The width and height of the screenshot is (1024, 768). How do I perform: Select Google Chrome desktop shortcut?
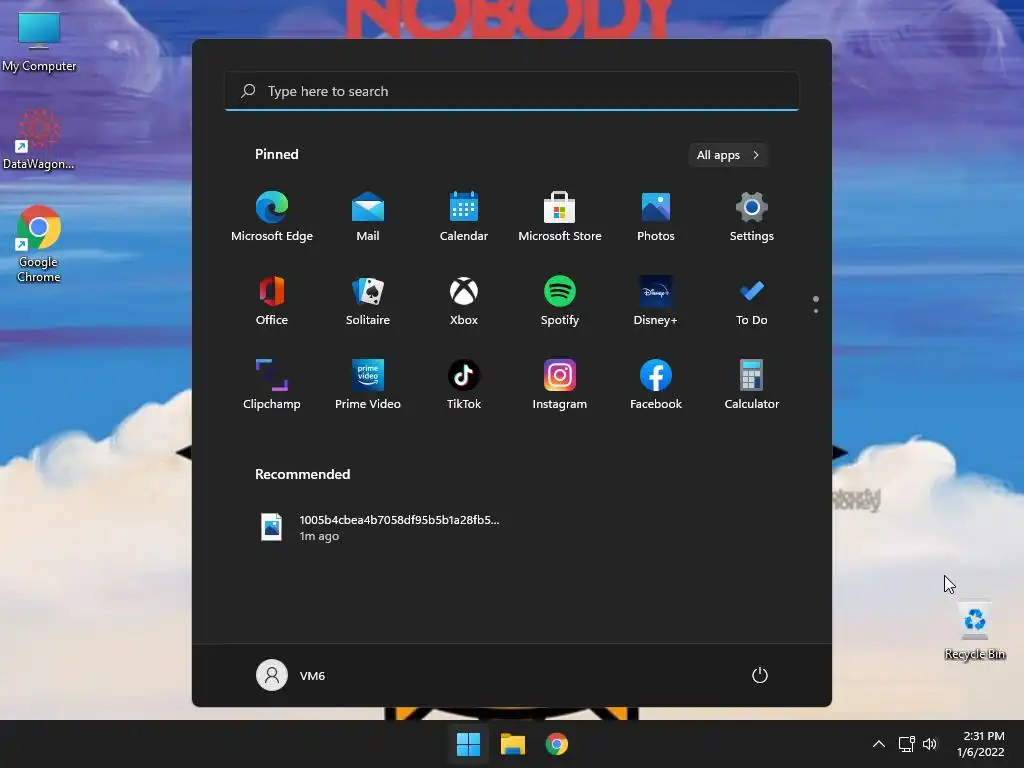click(39, 245)
